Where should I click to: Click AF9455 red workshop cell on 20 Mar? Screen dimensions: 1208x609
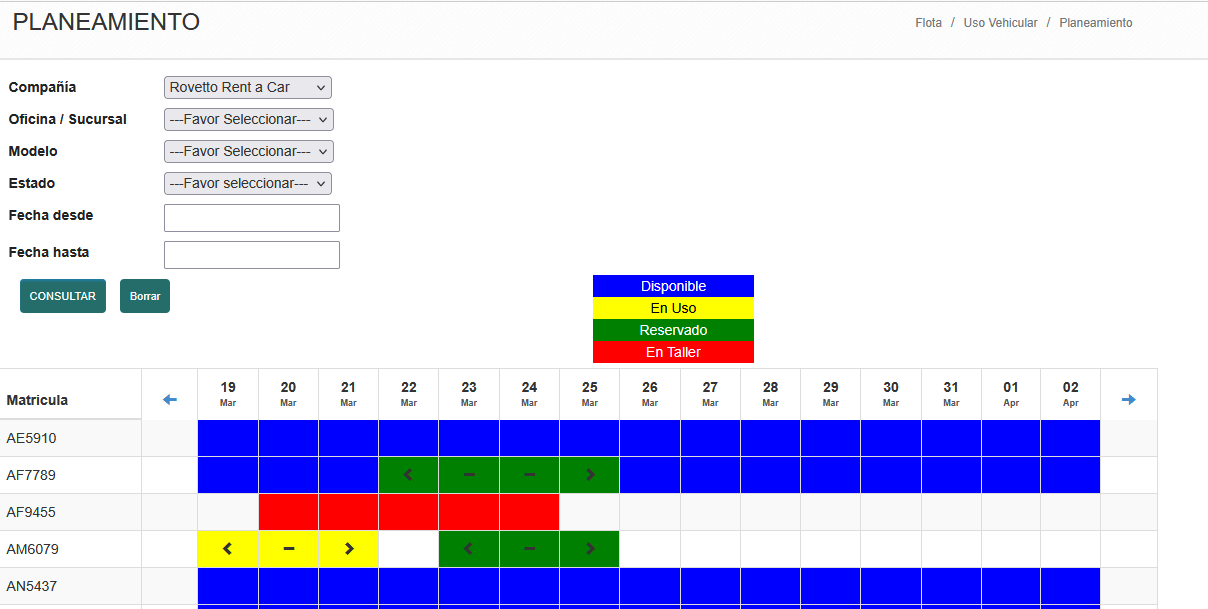(x=288, y=512)
